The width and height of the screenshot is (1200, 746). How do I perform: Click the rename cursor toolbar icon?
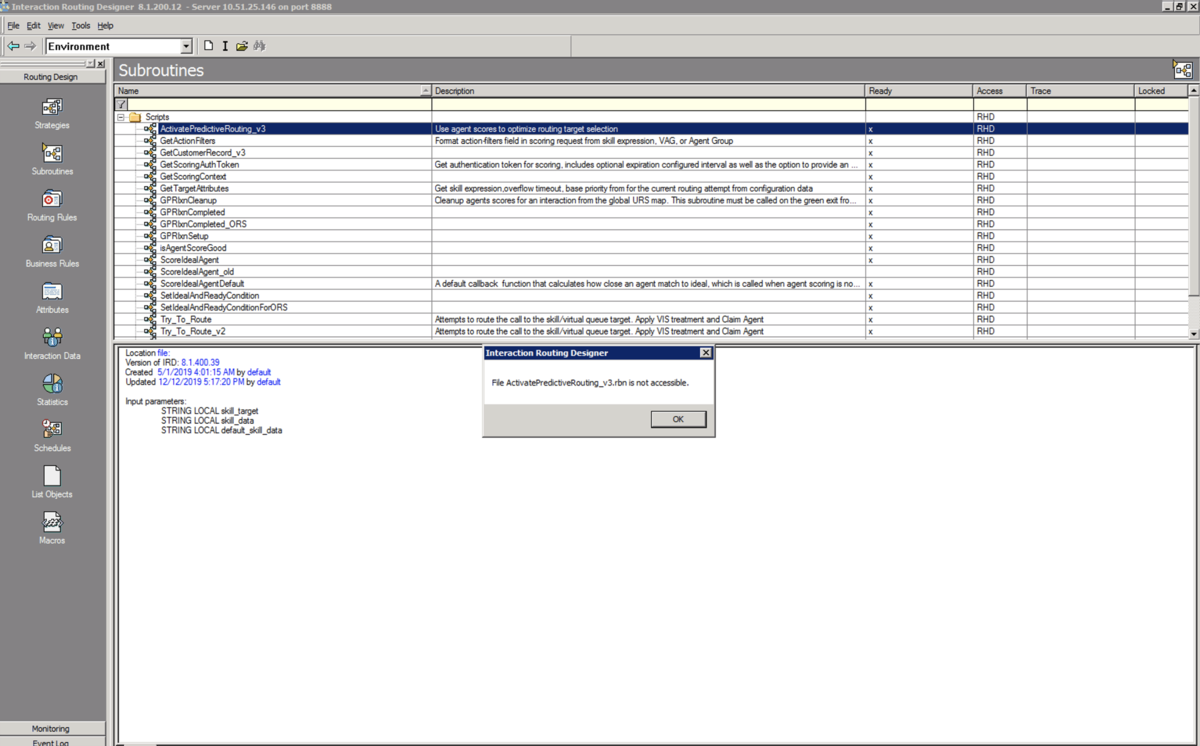tap(225, 46)
